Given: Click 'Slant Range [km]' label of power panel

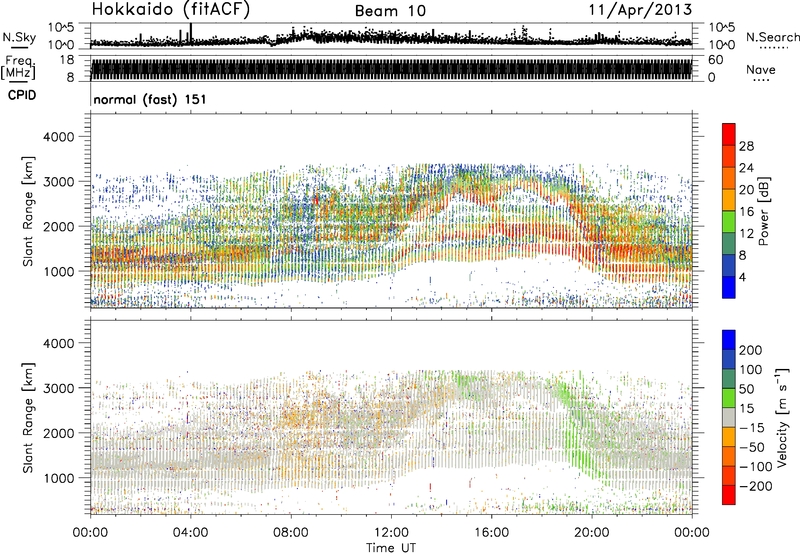Looking at the screenshot, I should click(29, 211).
